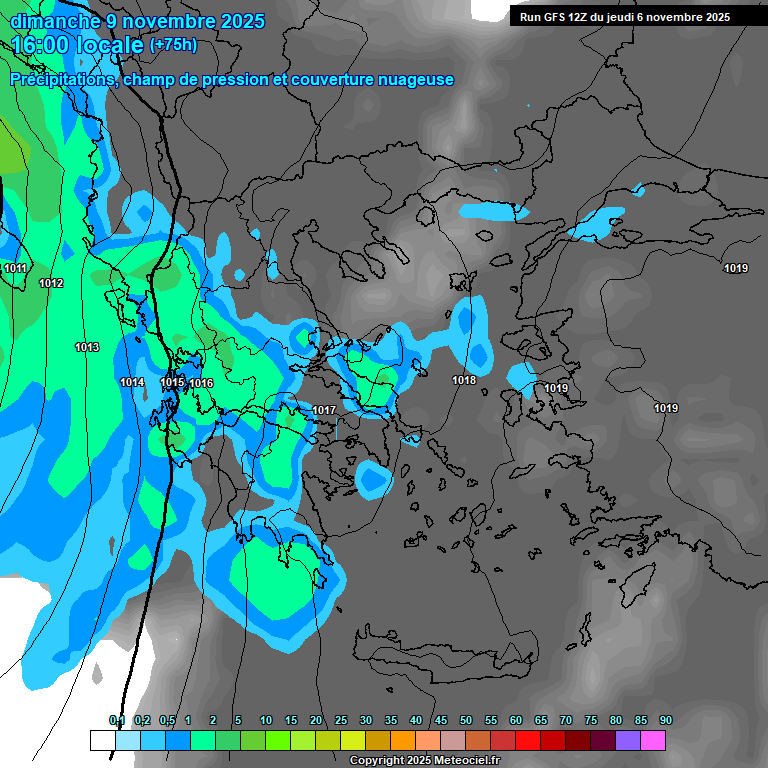Image resolution: width=768 pixels, height=768 pixels.
Task: Select the yellow legend swatch under 30
Action: [353, 740]
